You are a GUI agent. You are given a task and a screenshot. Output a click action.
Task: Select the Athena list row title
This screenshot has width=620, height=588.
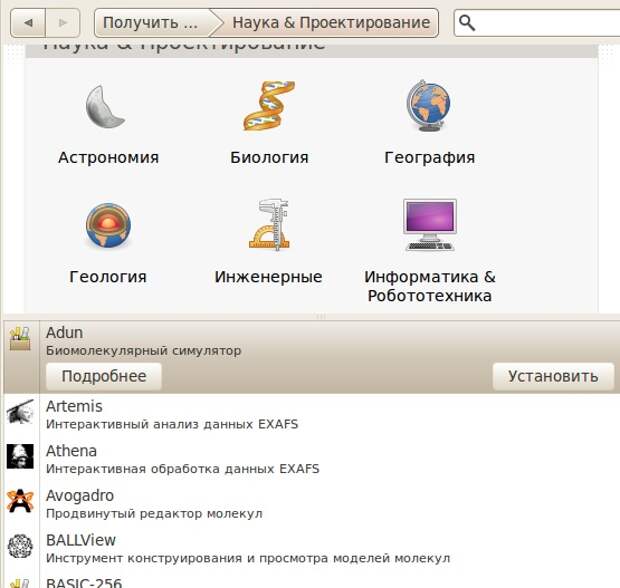pyautogui.click(x=72, y=451)
